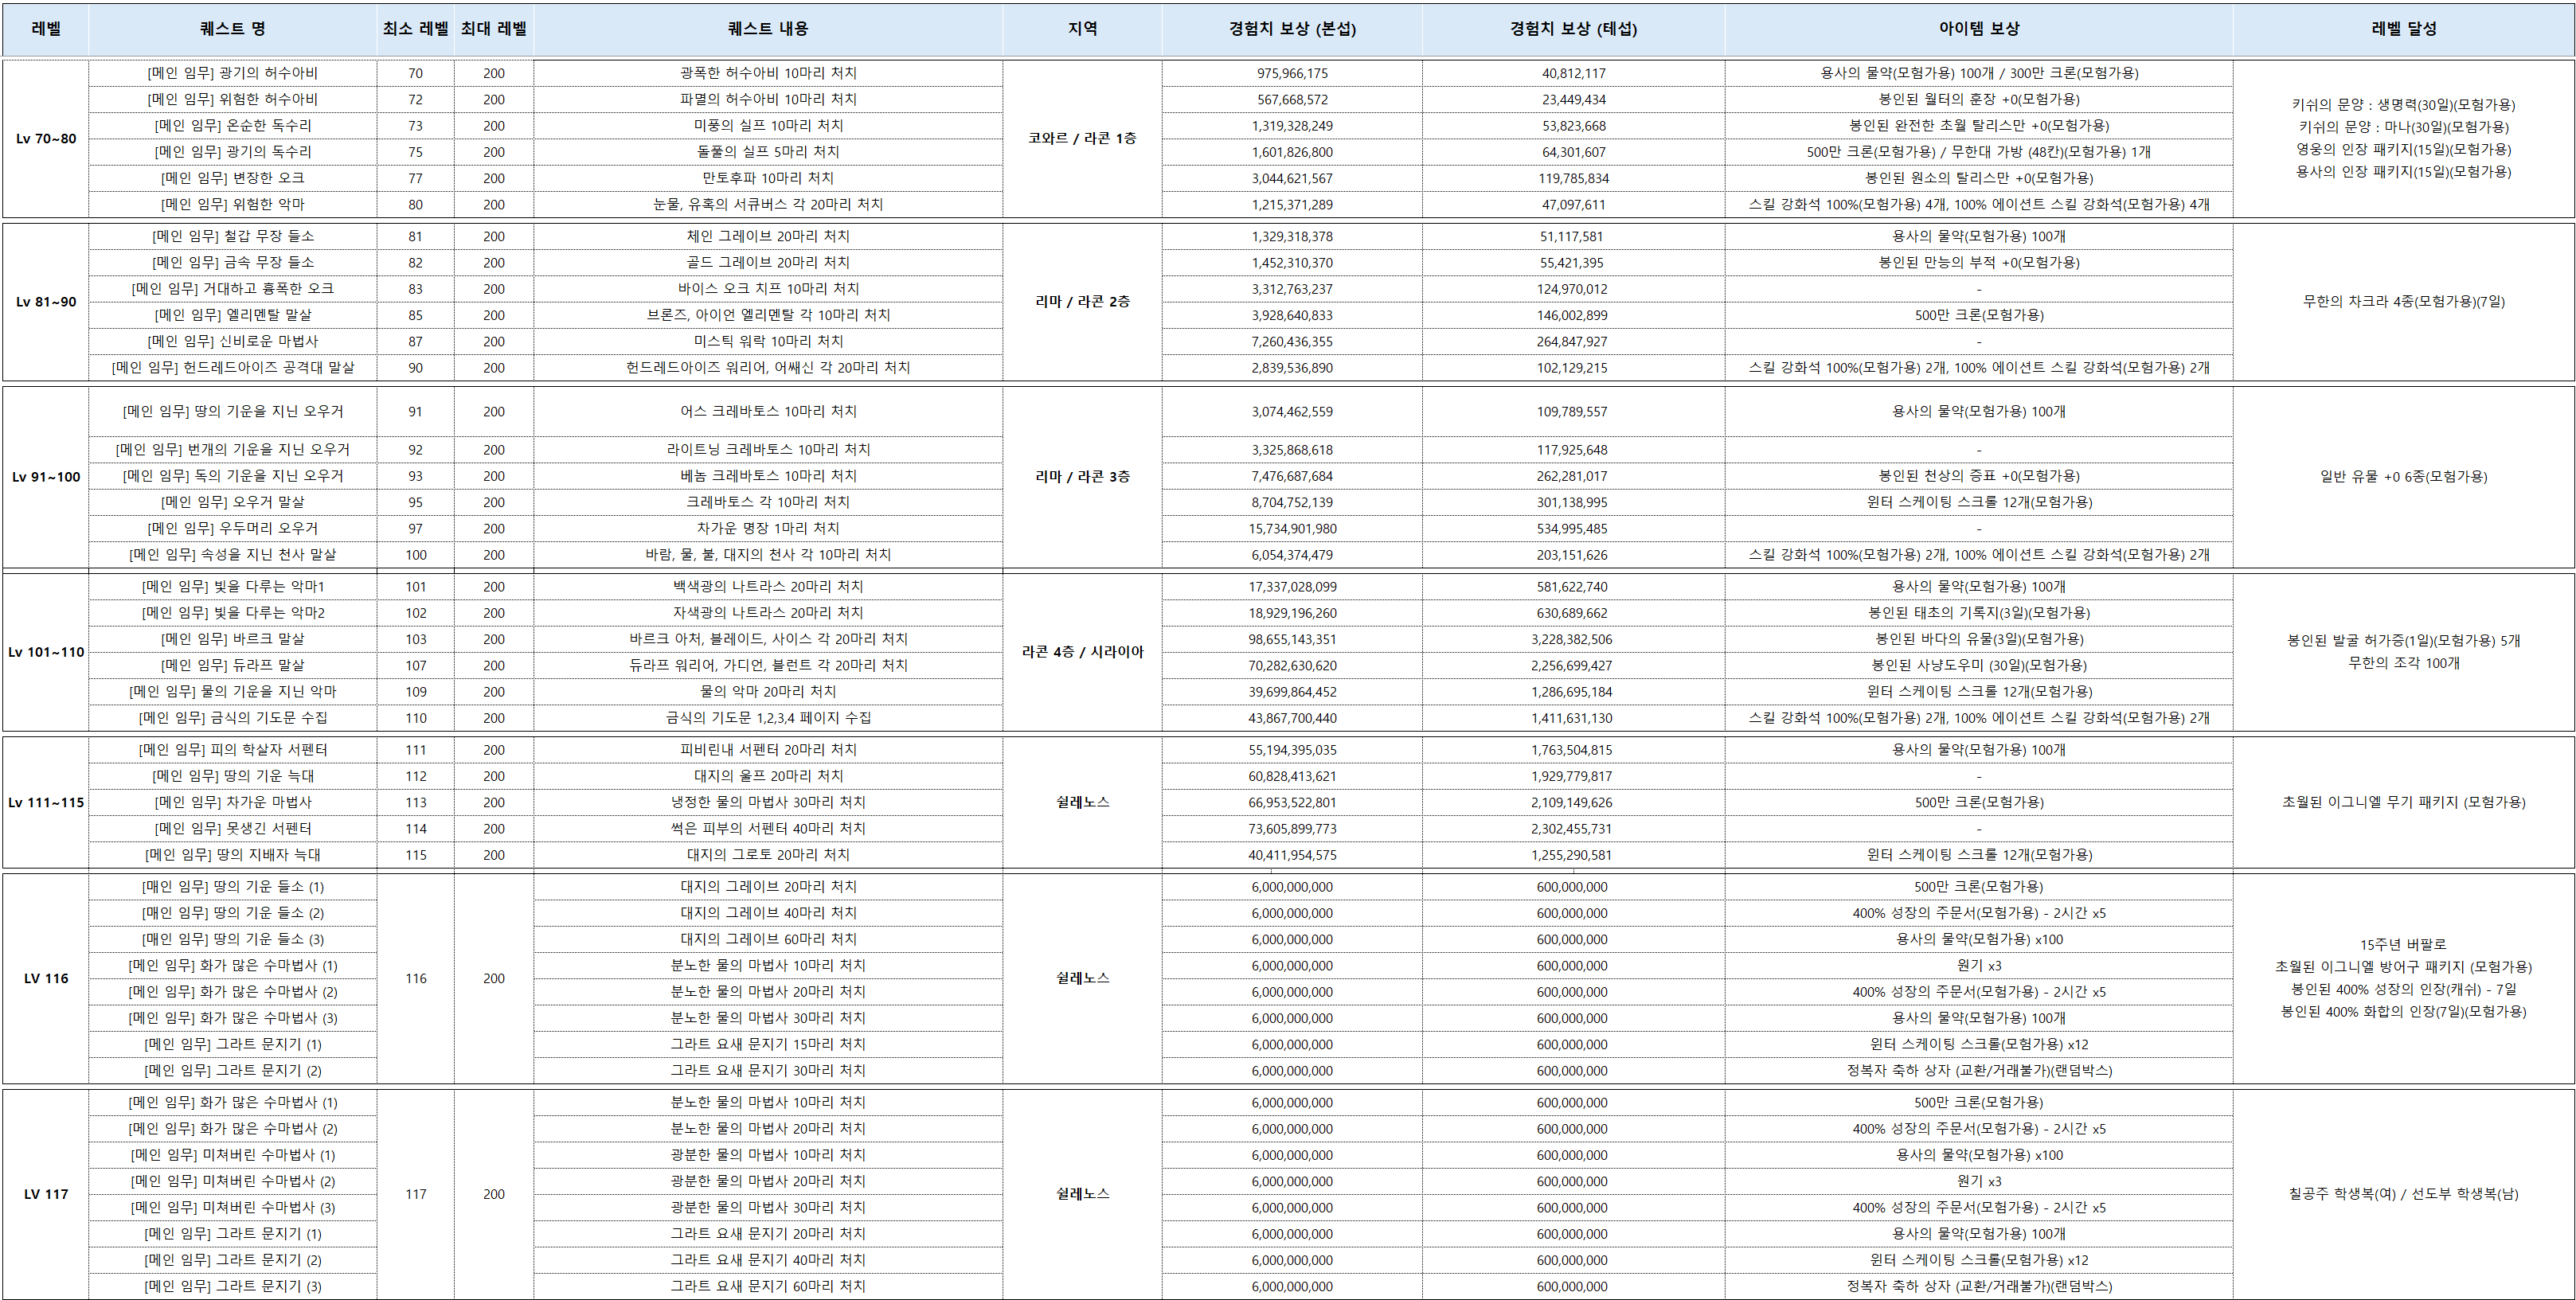Select the 'Lv 101~110' level cell
Image resolution: width=2576 pixels, height=1300 pixels.
[x=46, y=652]
